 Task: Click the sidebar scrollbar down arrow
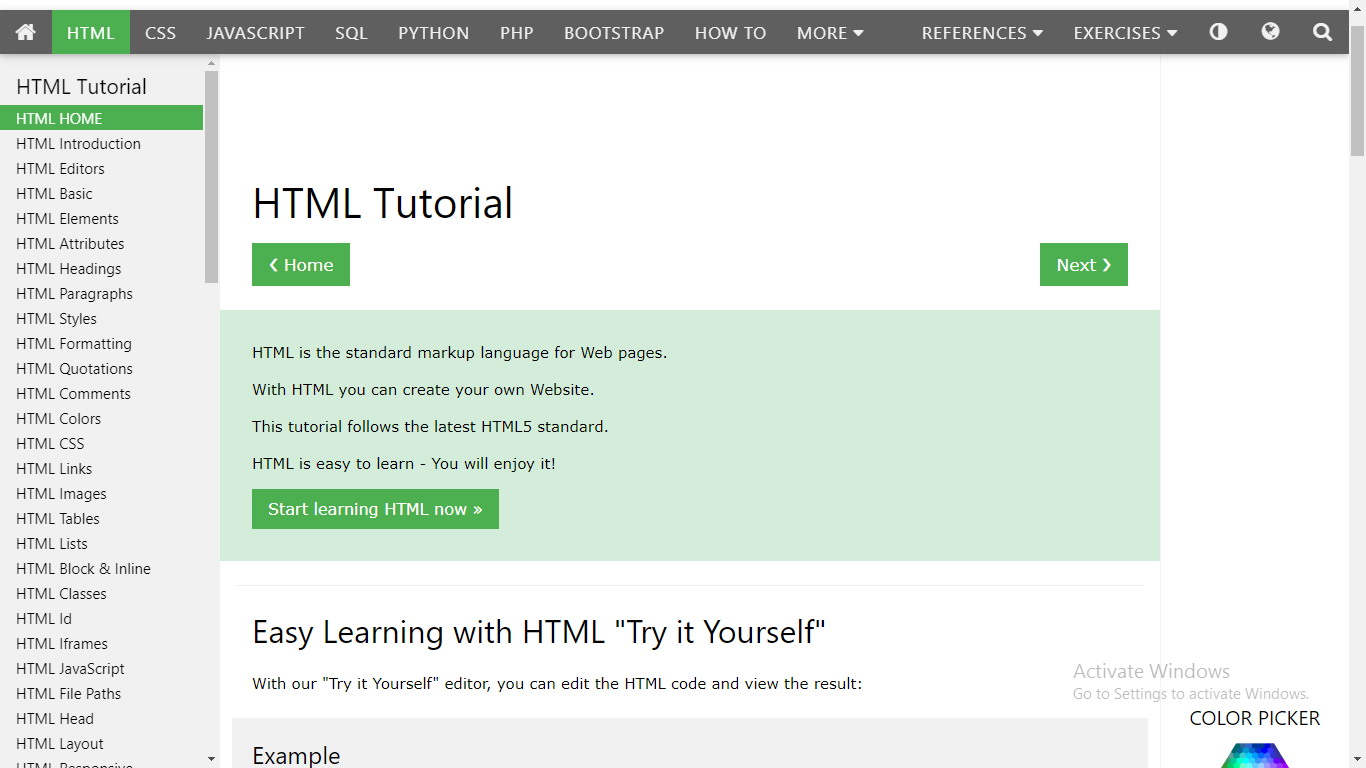pos(211,759)
